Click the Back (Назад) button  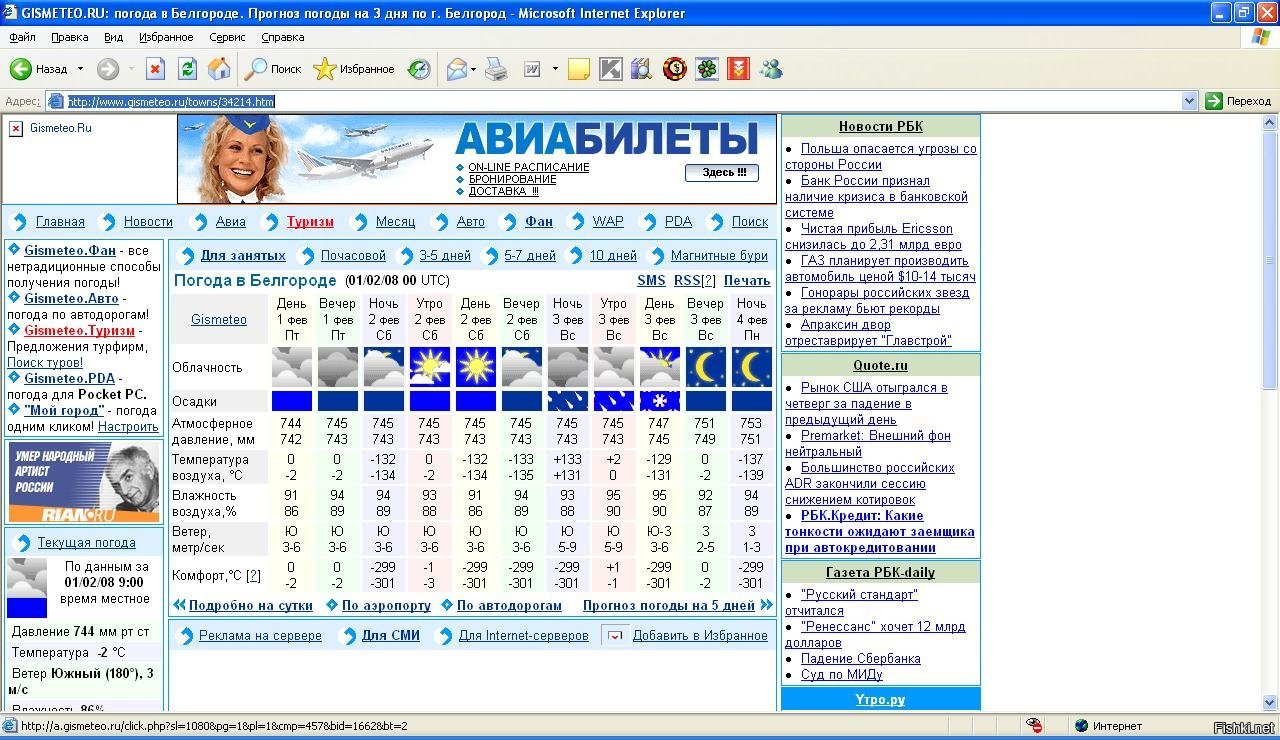point(39,69)
